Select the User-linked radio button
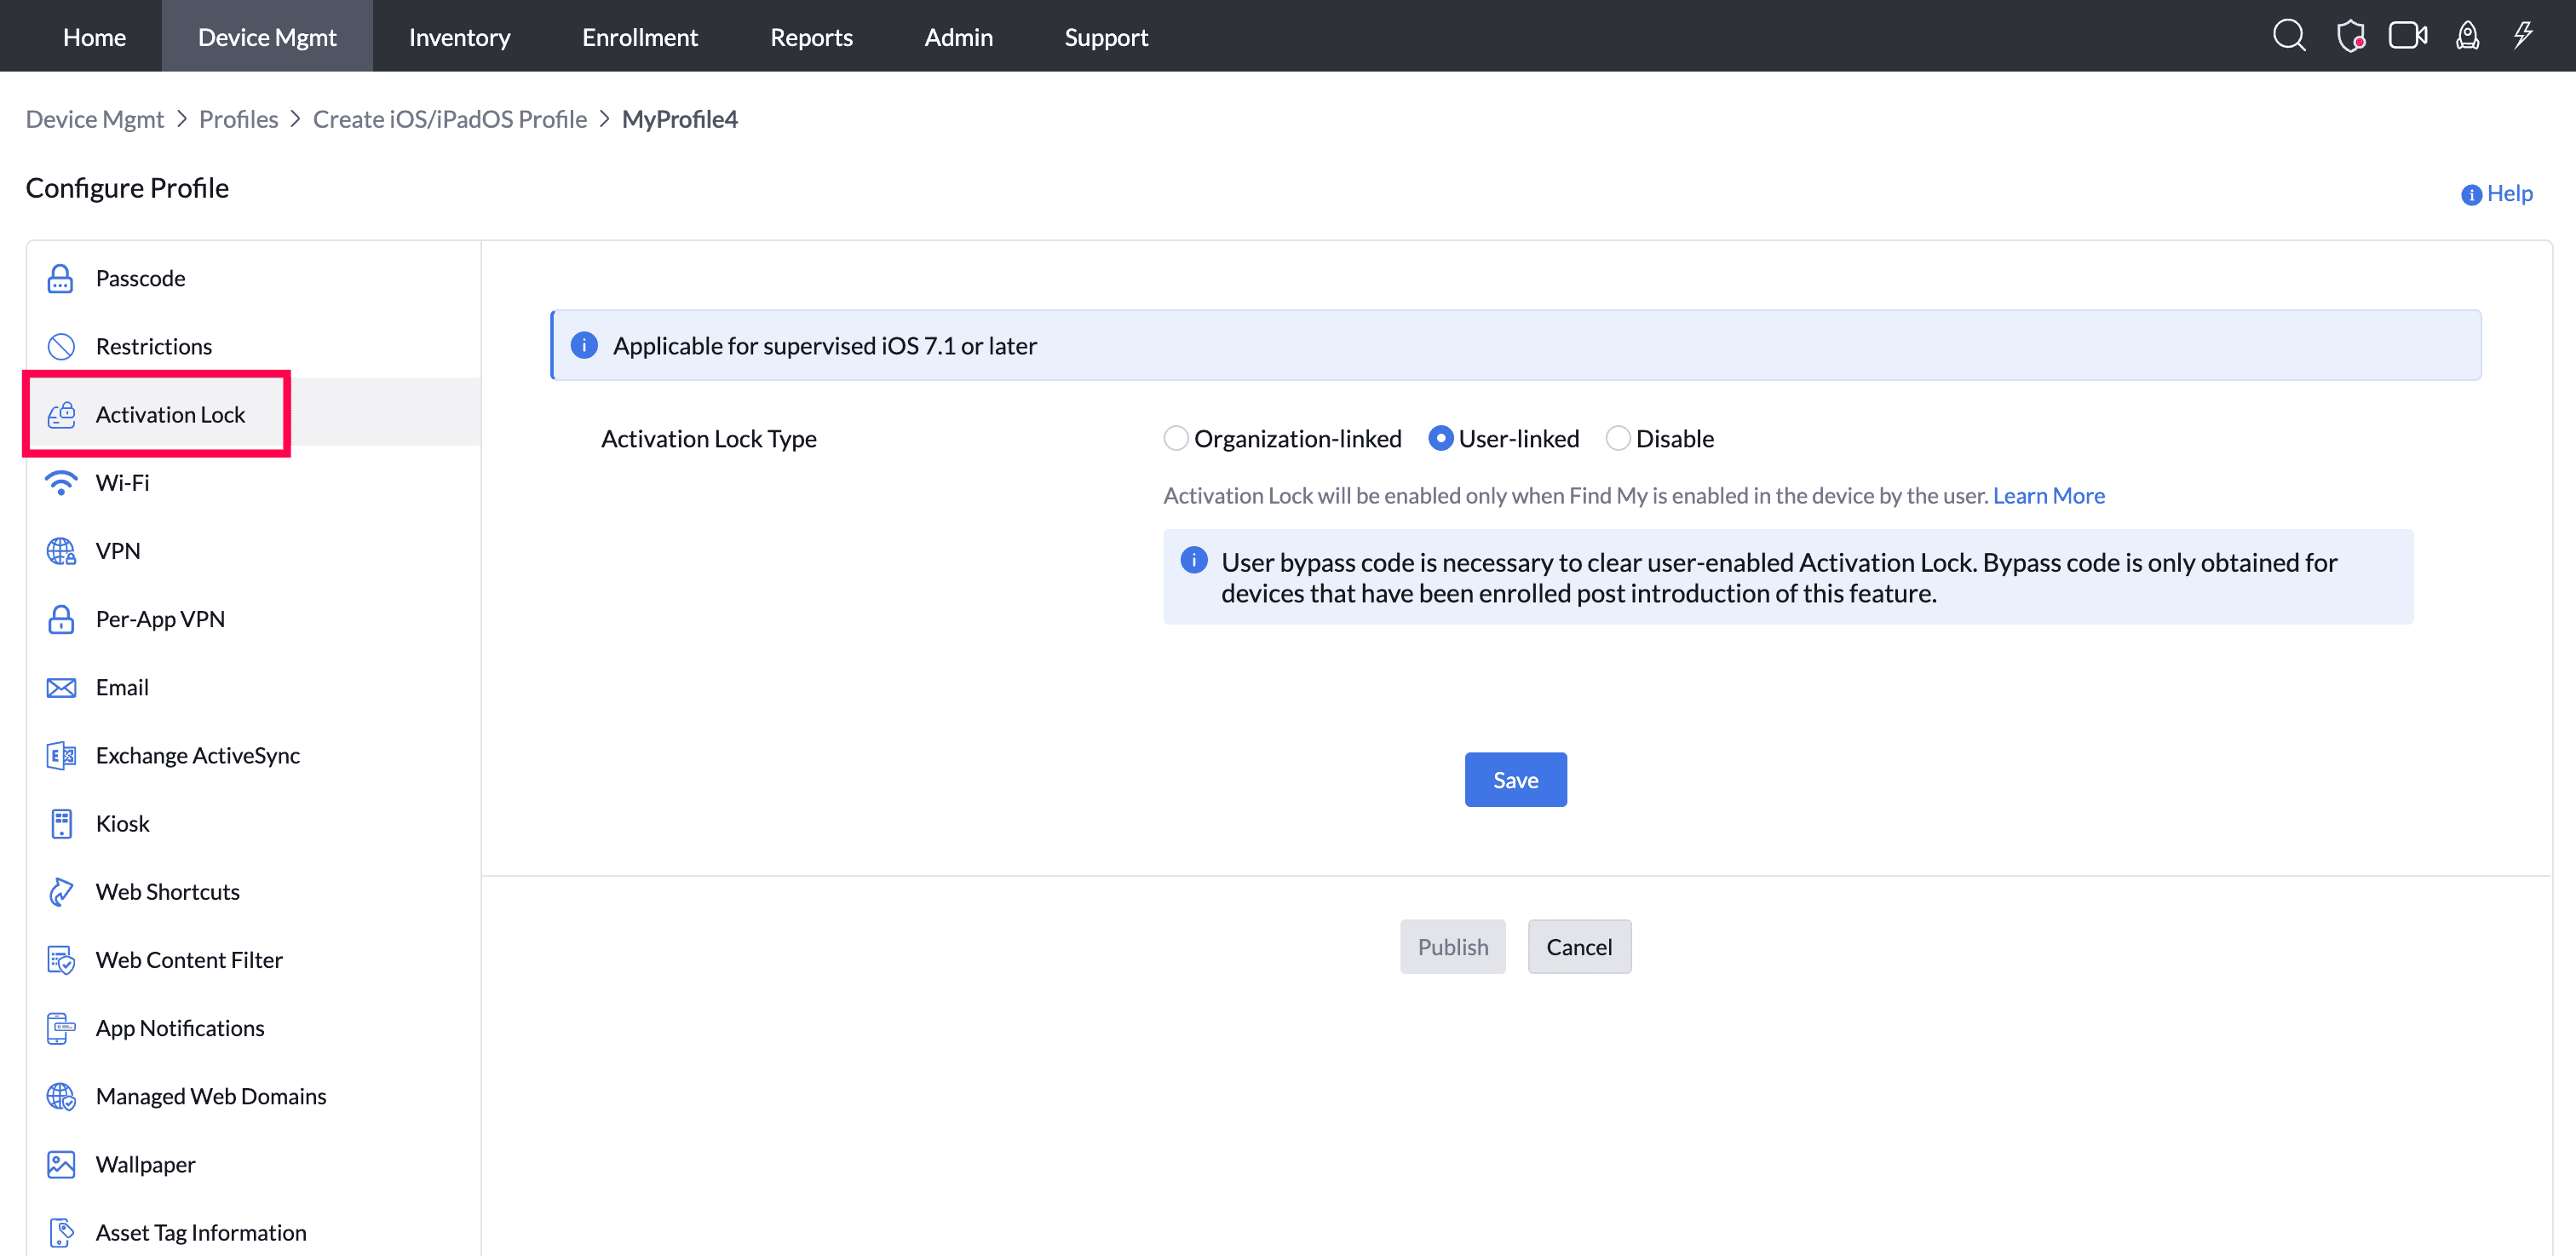 [x=1440, y=439]
